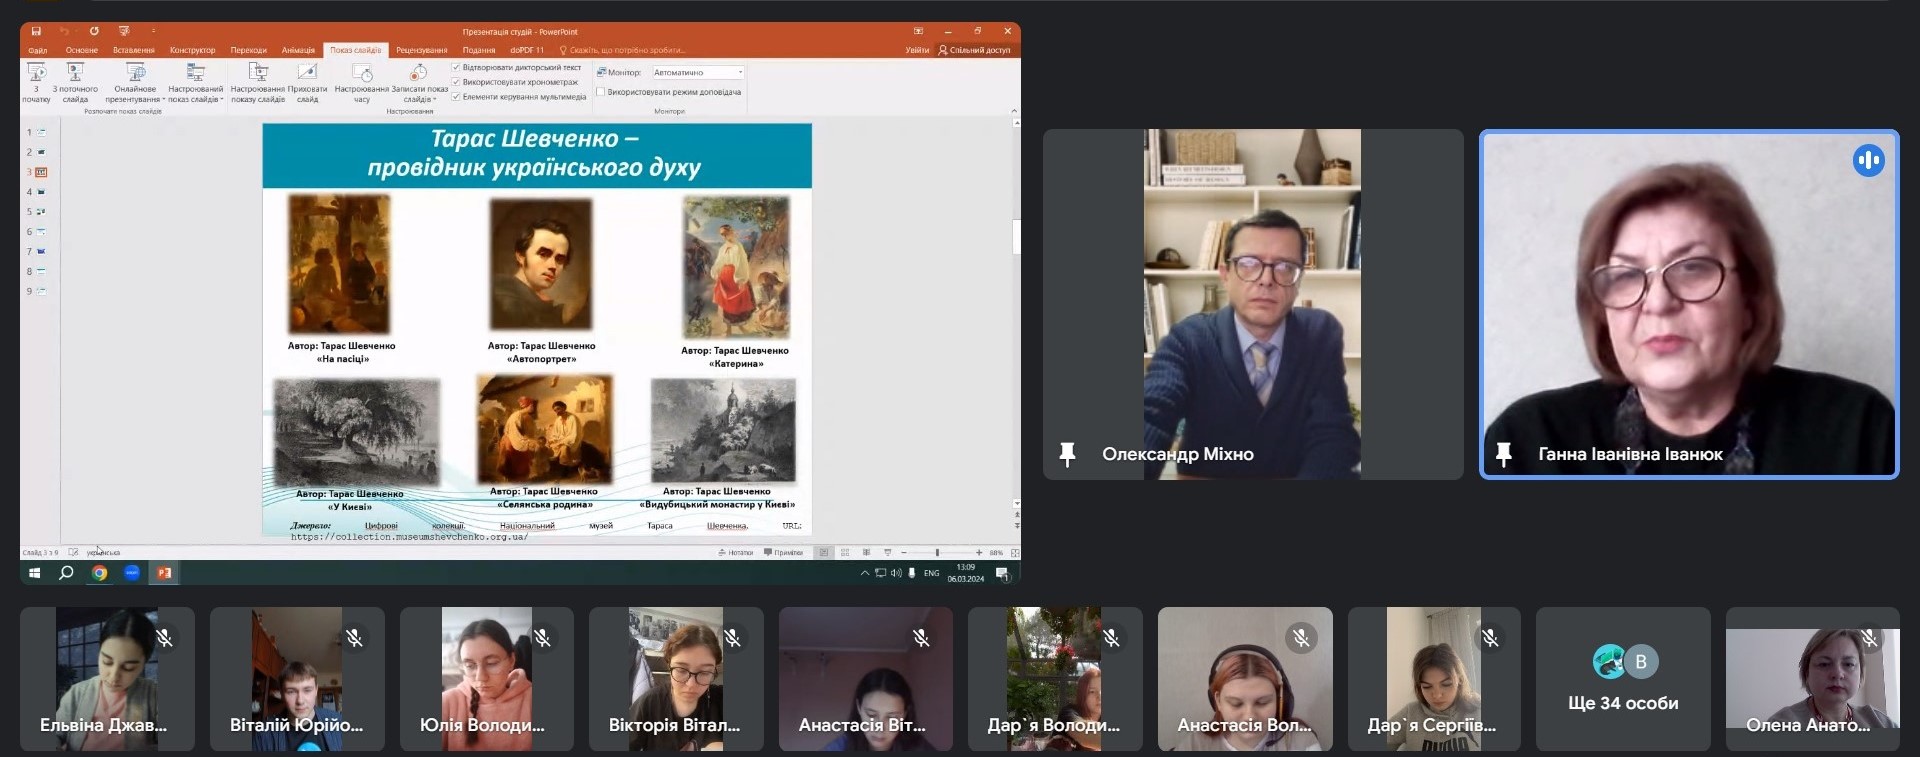Uncheck 'Відтворювати дикторський текст' checkbox
This screenshot has width=1920, height=757.
click(456, 68)
